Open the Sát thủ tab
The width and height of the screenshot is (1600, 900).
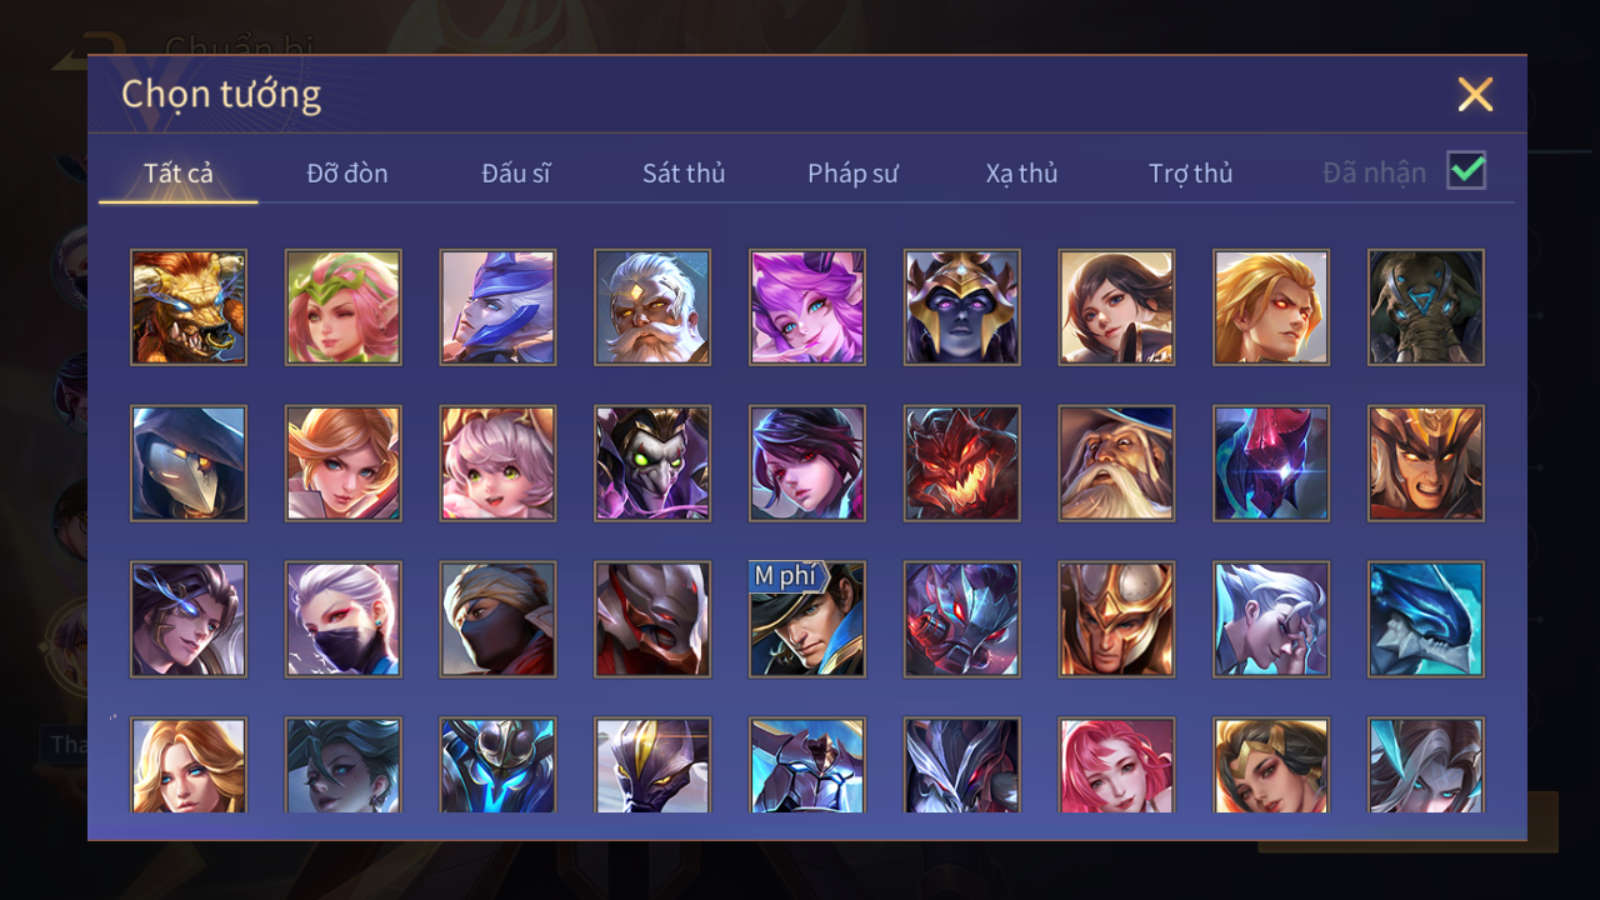coord(683,173)
